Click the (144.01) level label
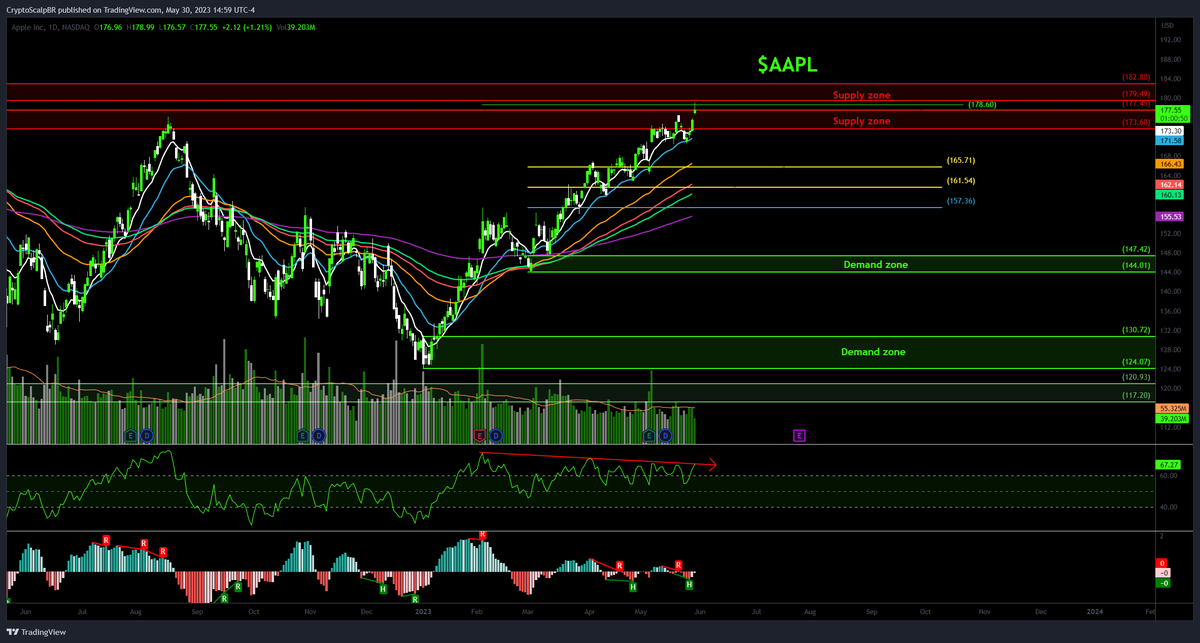Screen dimensions: 1200x643 pyautogui.click(x=1136, y=266)
